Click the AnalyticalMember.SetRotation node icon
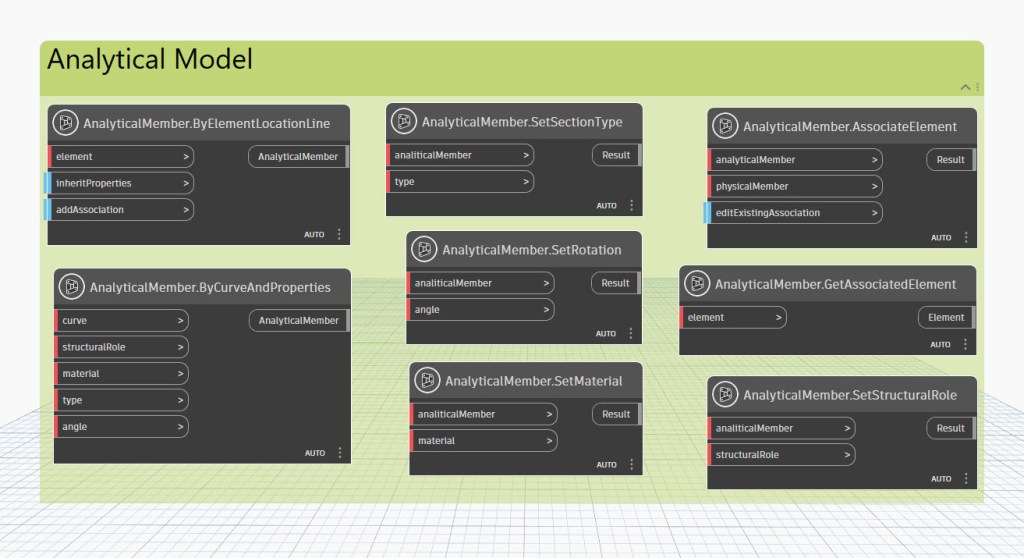Screen dimensions: 1024x558 pyautogui.click(x=424, y=250)
